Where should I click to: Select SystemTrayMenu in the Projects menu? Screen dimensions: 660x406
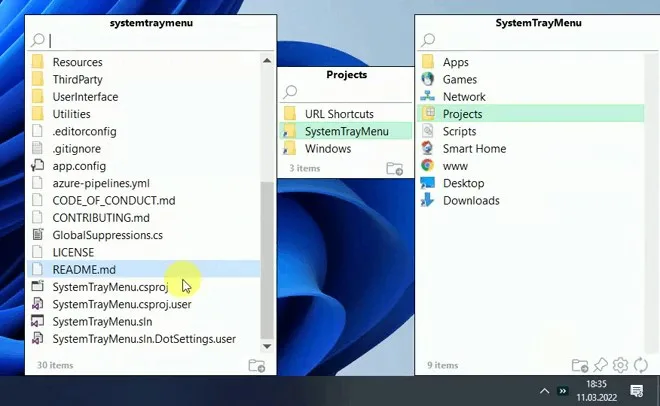(346, 131)
